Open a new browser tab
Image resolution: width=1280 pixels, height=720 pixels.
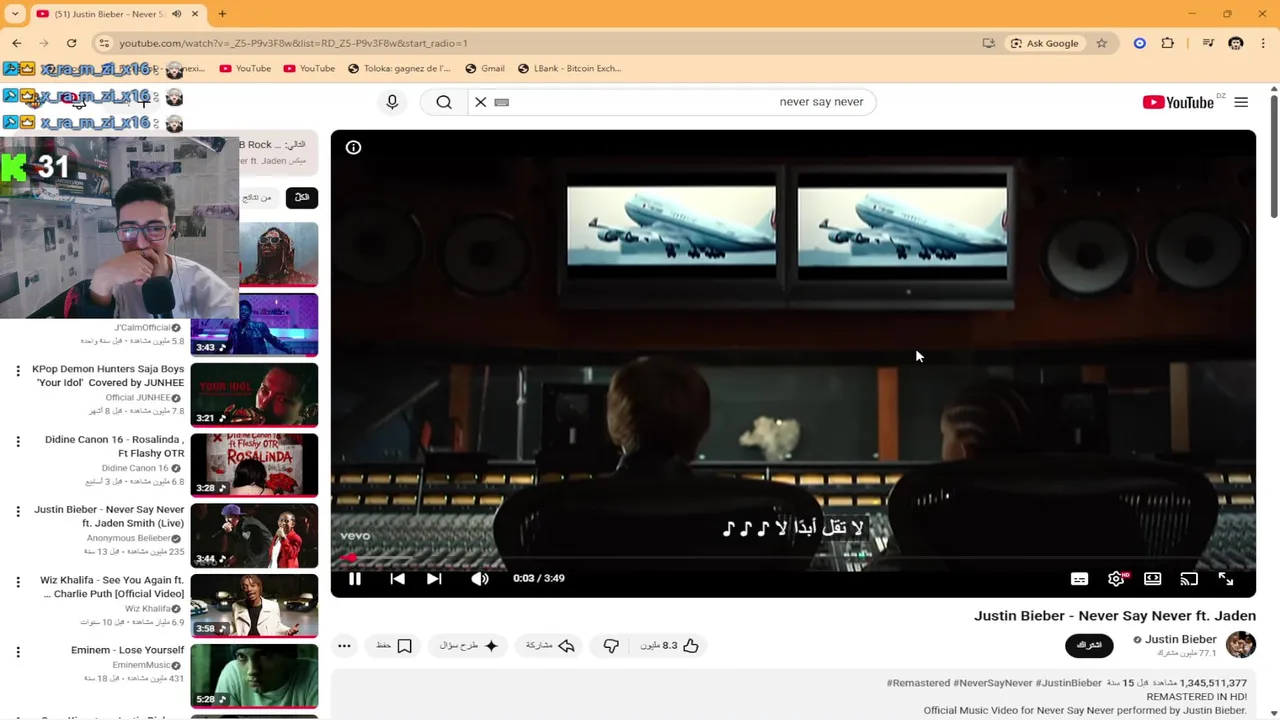tap(222, 14)
